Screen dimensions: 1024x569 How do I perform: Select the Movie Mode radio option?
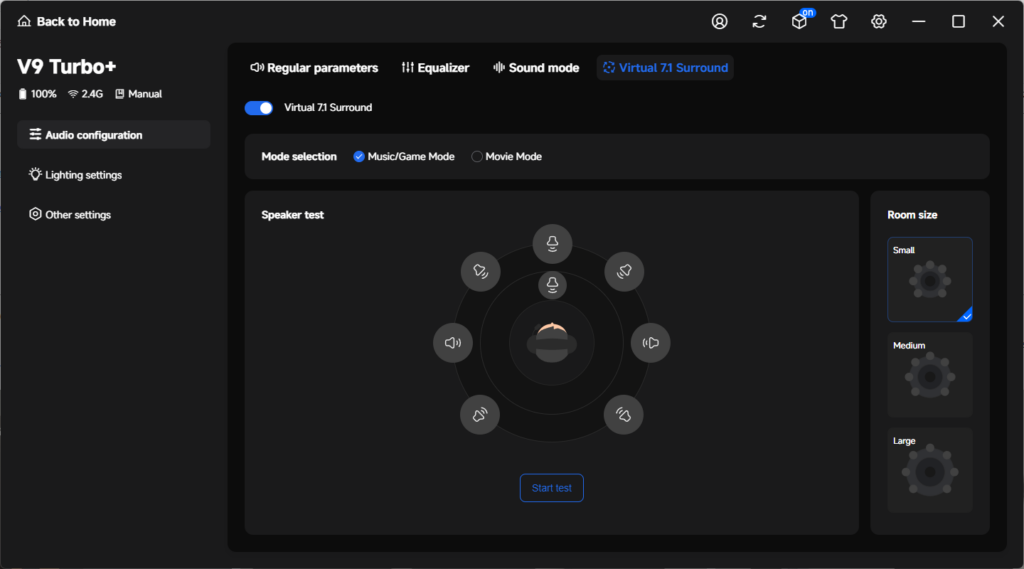[507, 157]
